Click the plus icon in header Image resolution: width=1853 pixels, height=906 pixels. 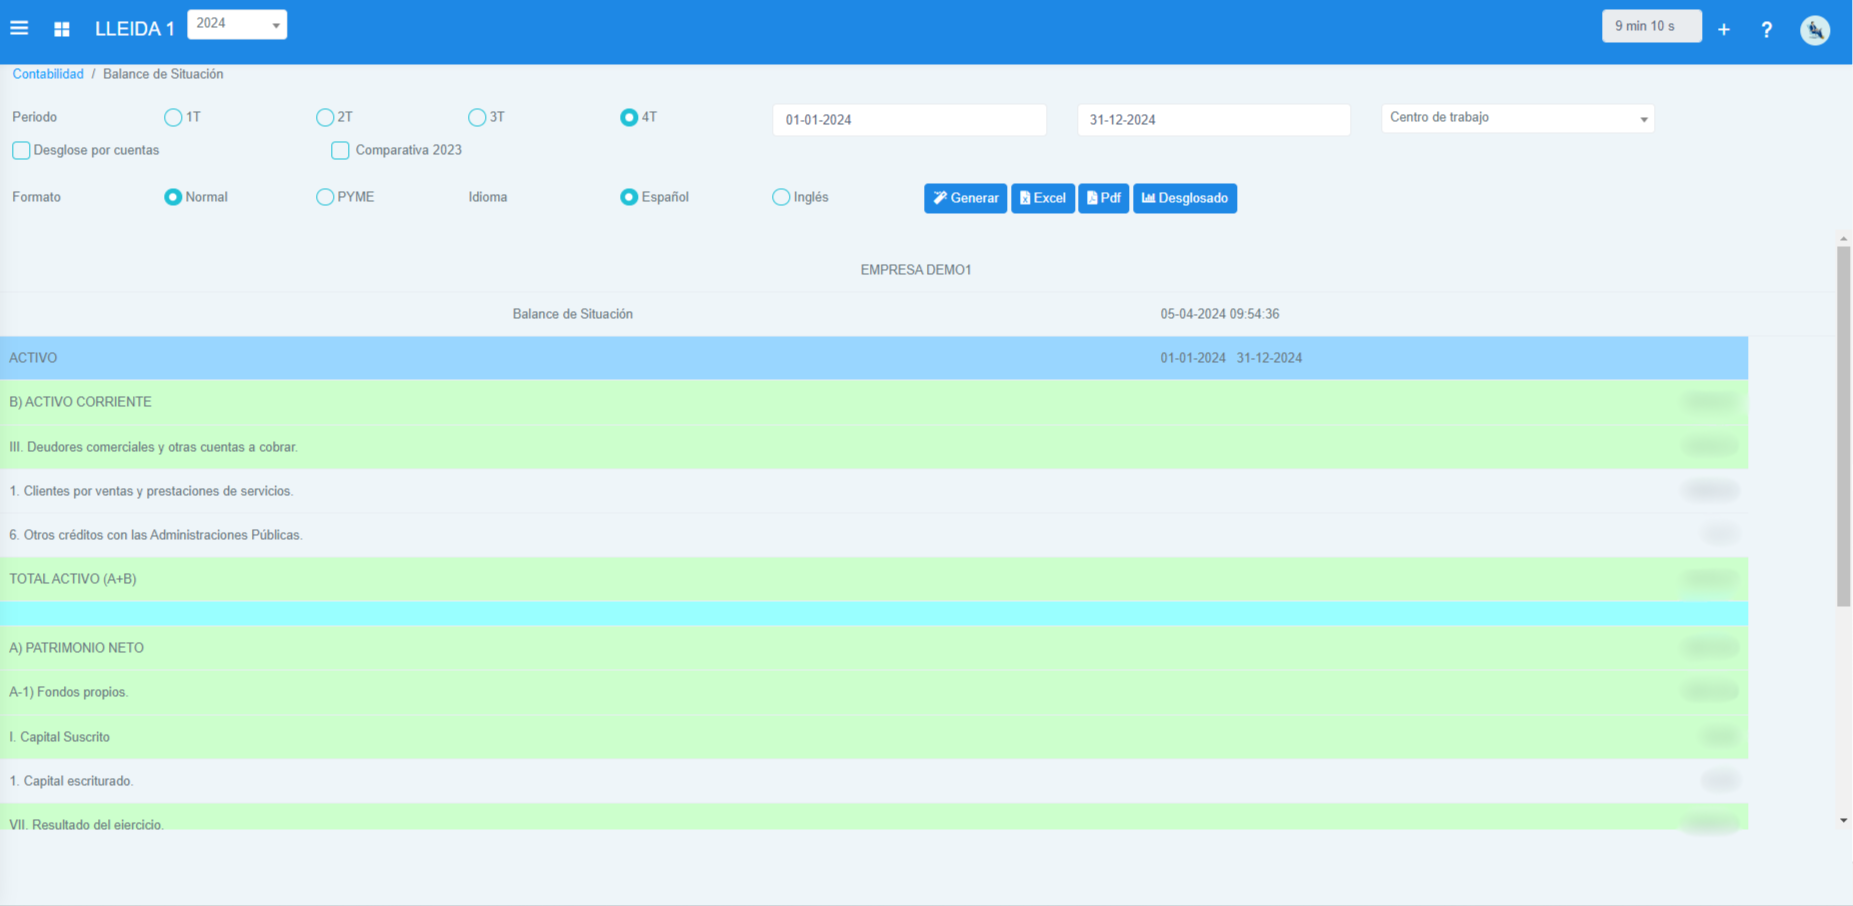[x=1724, y=30]
